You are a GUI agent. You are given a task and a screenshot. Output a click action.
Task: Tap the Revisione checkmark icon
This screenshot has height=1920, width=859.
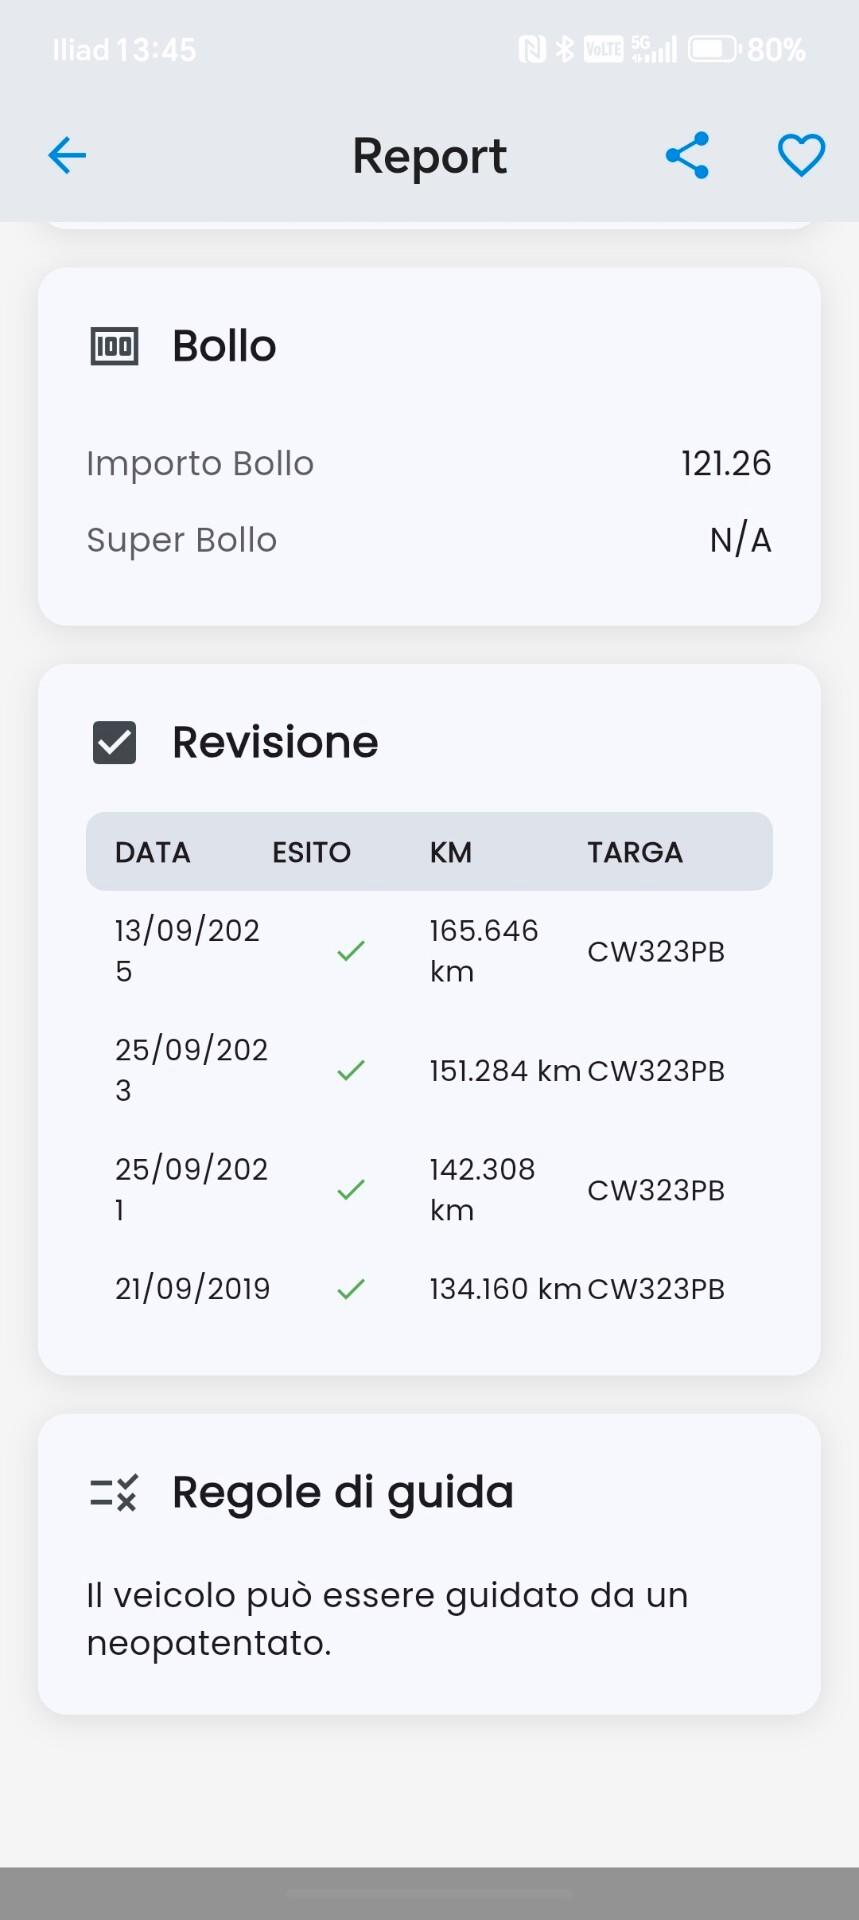(114, 743)
